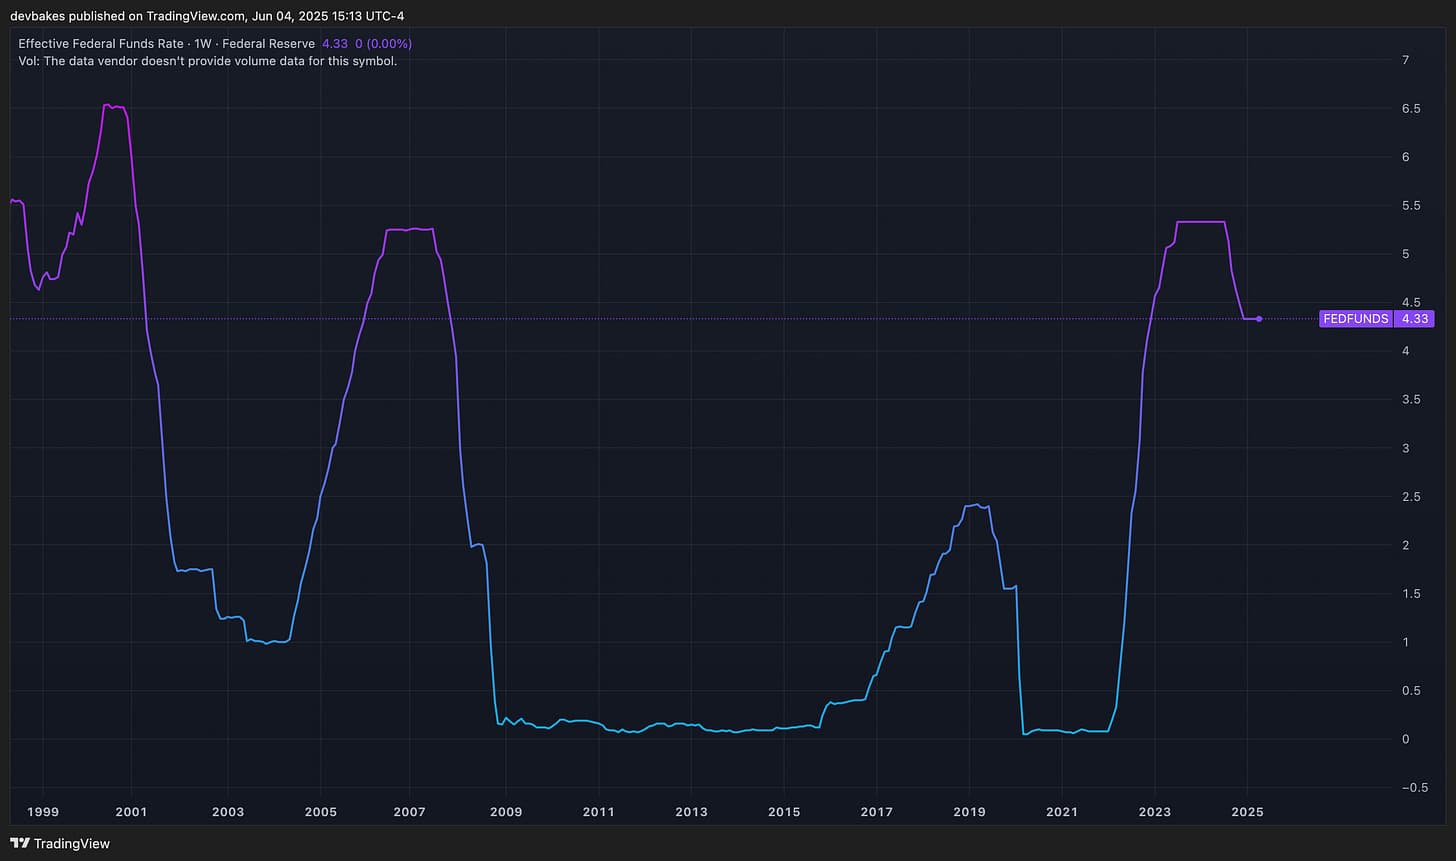Click the 2011 label on time axis

pos(598,812)
